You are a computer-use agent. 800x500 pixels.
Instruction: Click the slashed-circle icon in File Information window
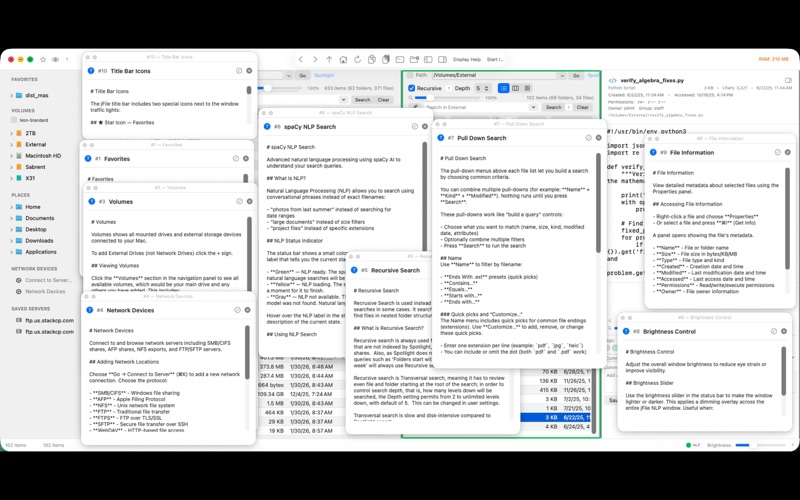tap(778, 152)
